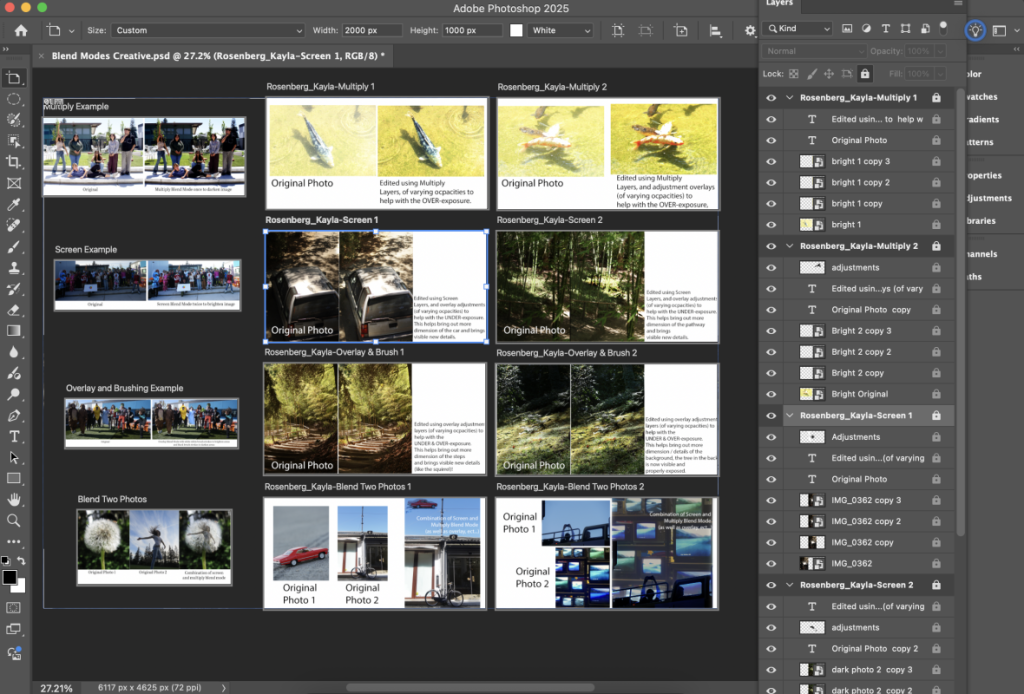Screen dimensions: 1024x694
Task: Open the artboard settings gear
Action: pos(750,30)
